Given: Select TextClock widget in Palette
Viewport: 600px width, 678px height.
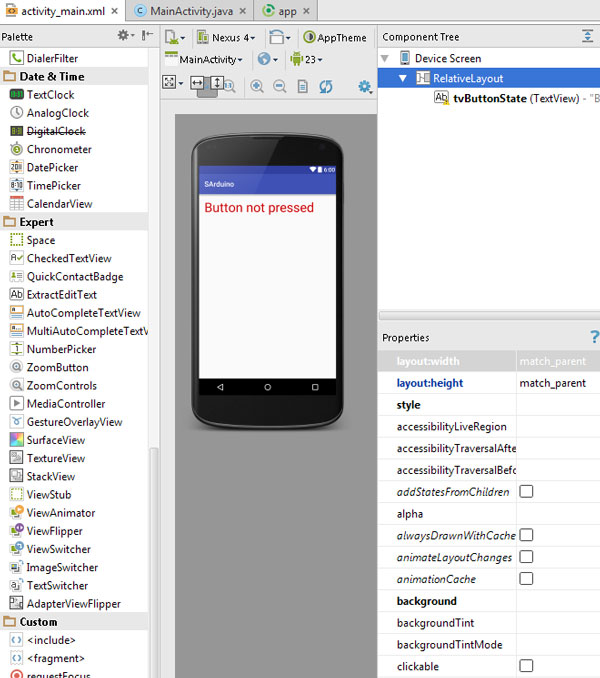Looking at the screenshot, I should pos(42,94).
